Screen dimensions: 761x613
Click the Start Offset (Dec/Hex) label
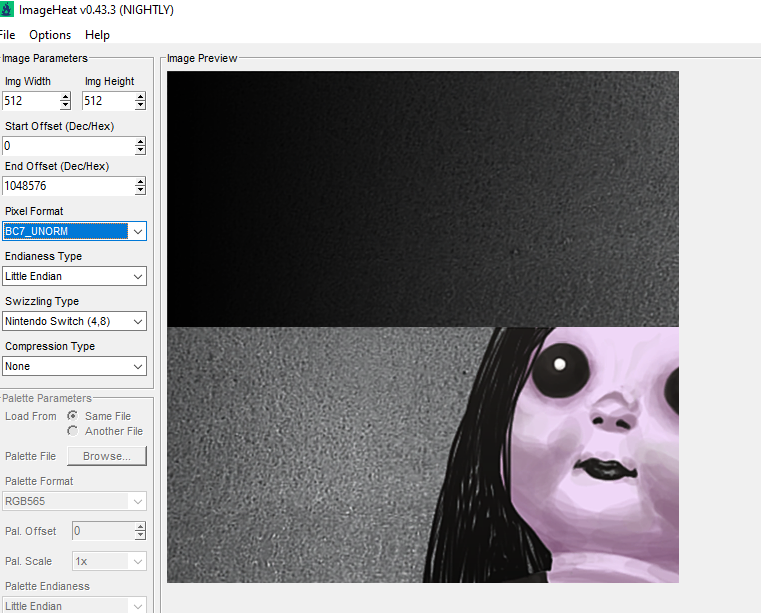(60, 126)
